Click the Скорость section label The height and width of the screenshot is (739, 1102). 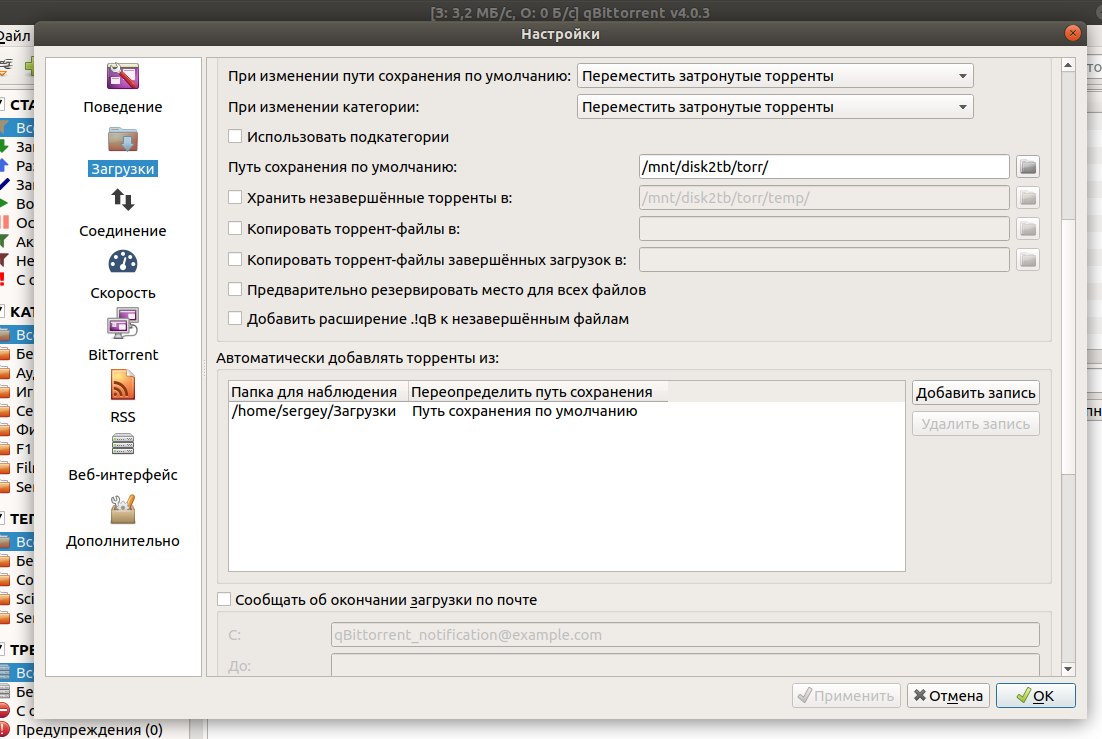click(x=122, y=293)
